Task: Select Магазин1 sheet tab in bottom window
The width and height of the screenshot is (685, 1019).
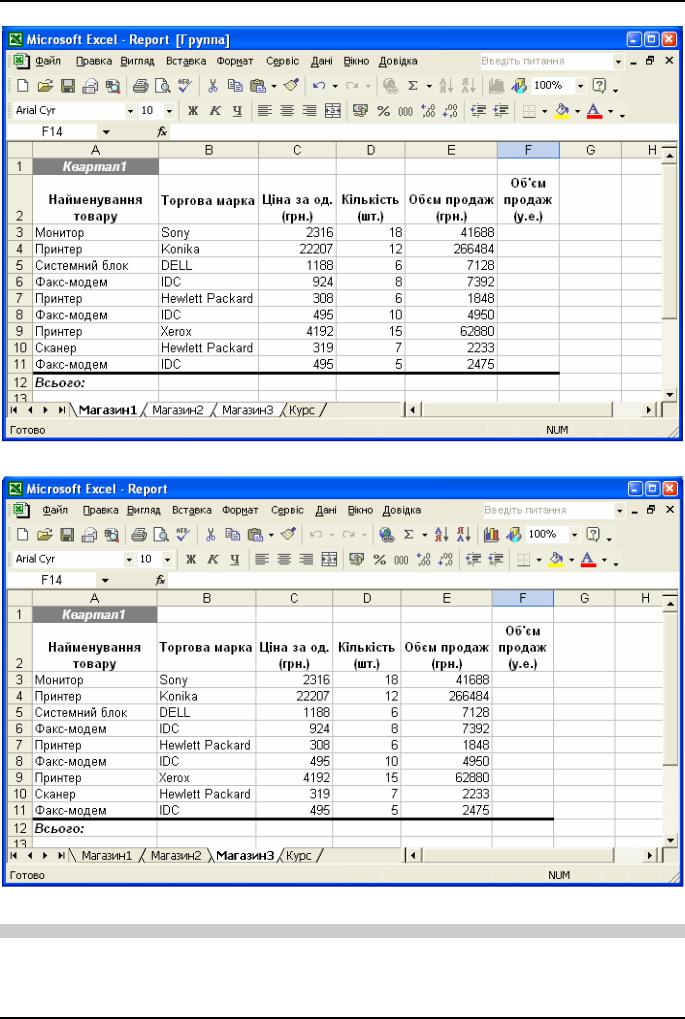Action: (106, 856)
